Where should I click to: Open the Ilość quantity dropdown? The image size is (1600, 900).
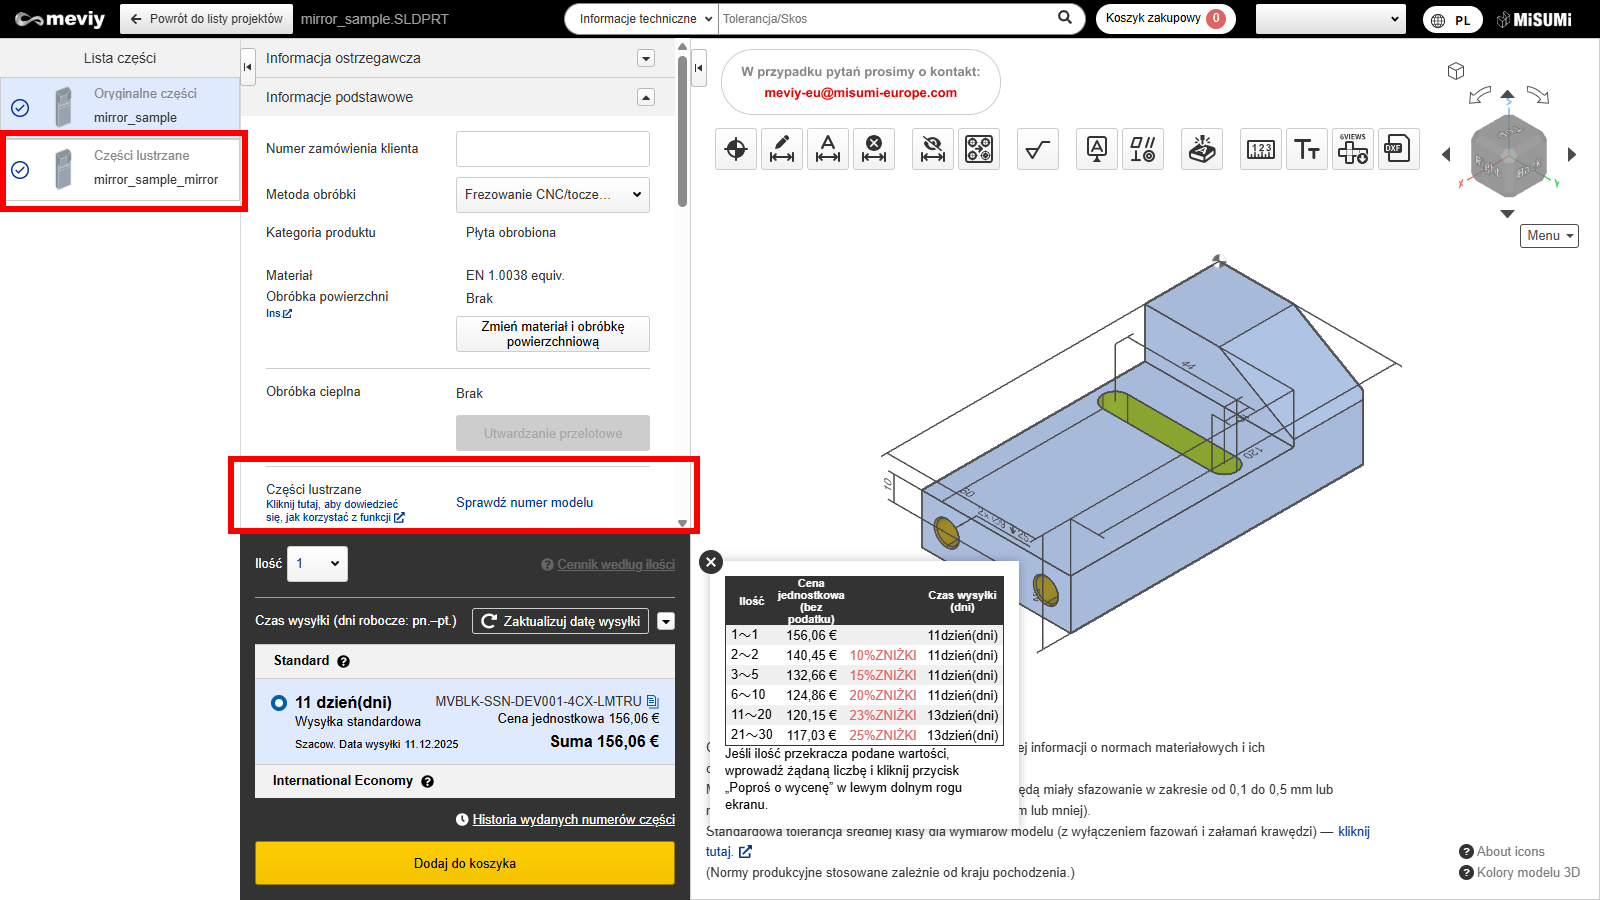(x=317, y=564)
